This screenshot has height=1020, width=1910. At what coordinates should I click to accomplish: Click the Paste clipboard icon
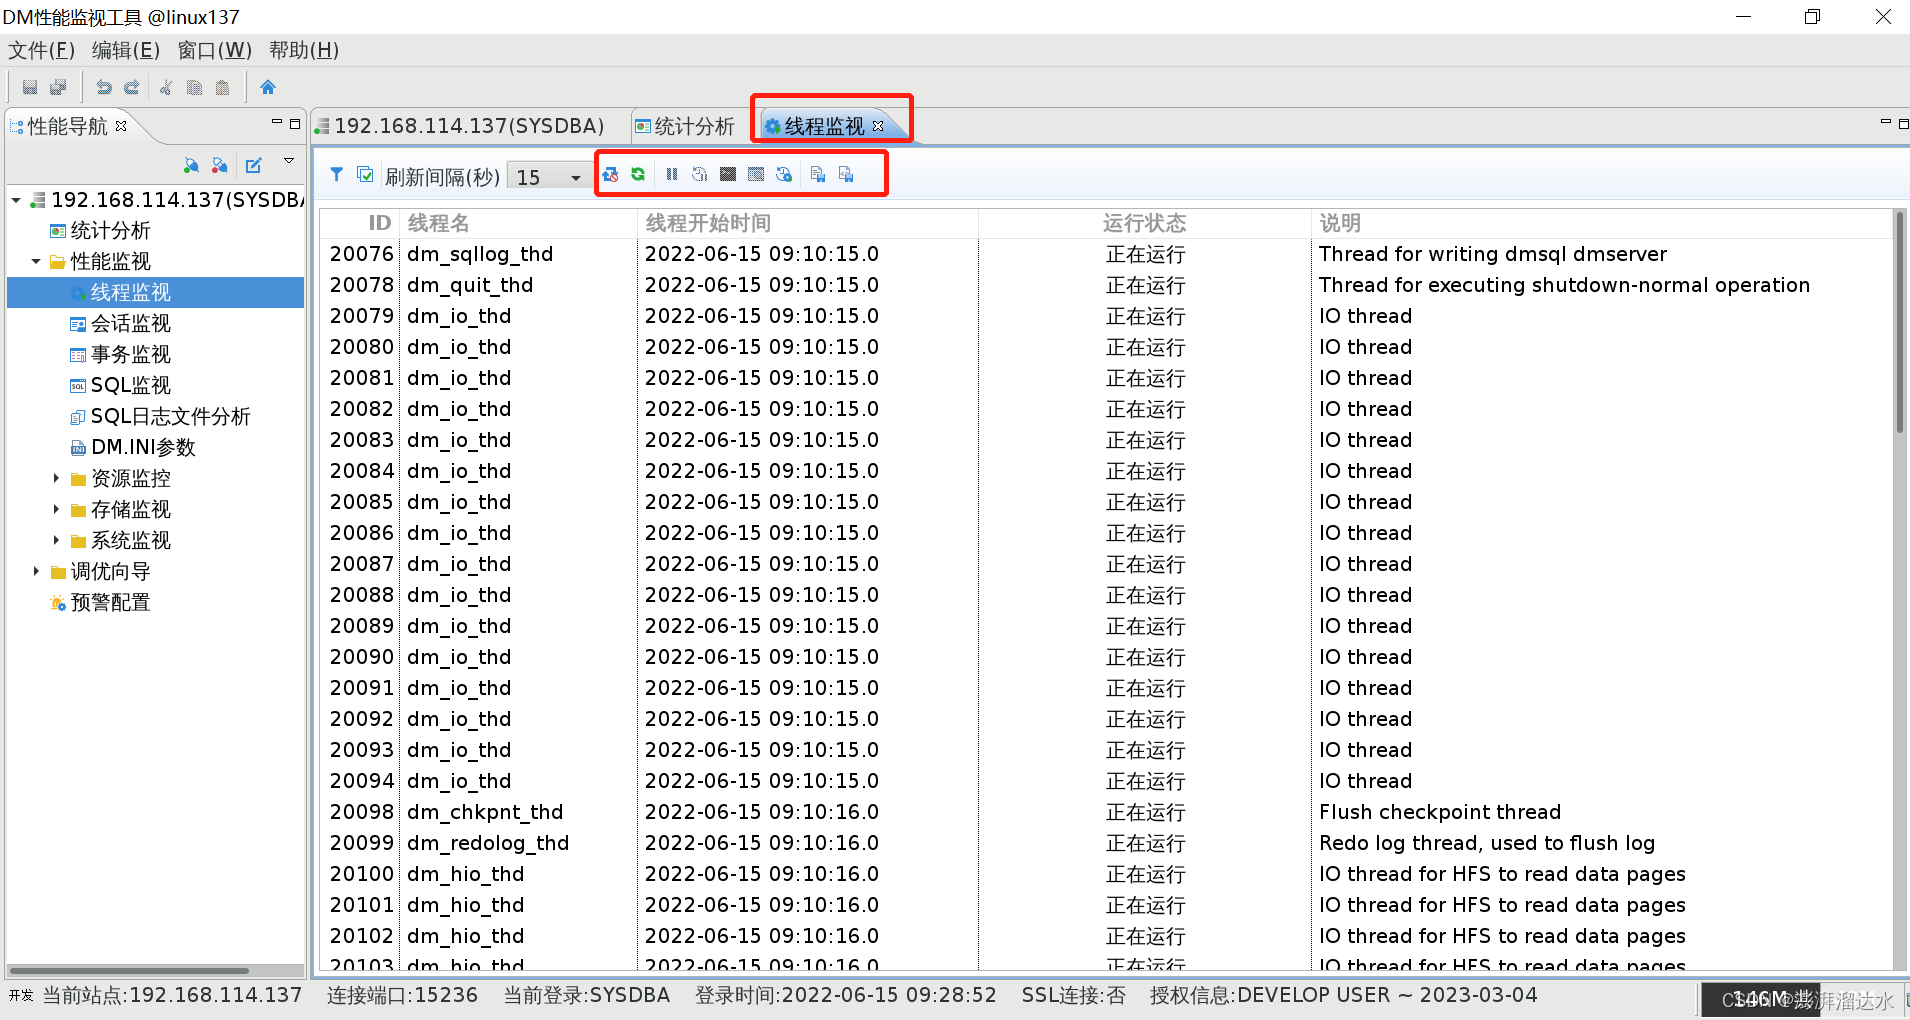[222, 87]
